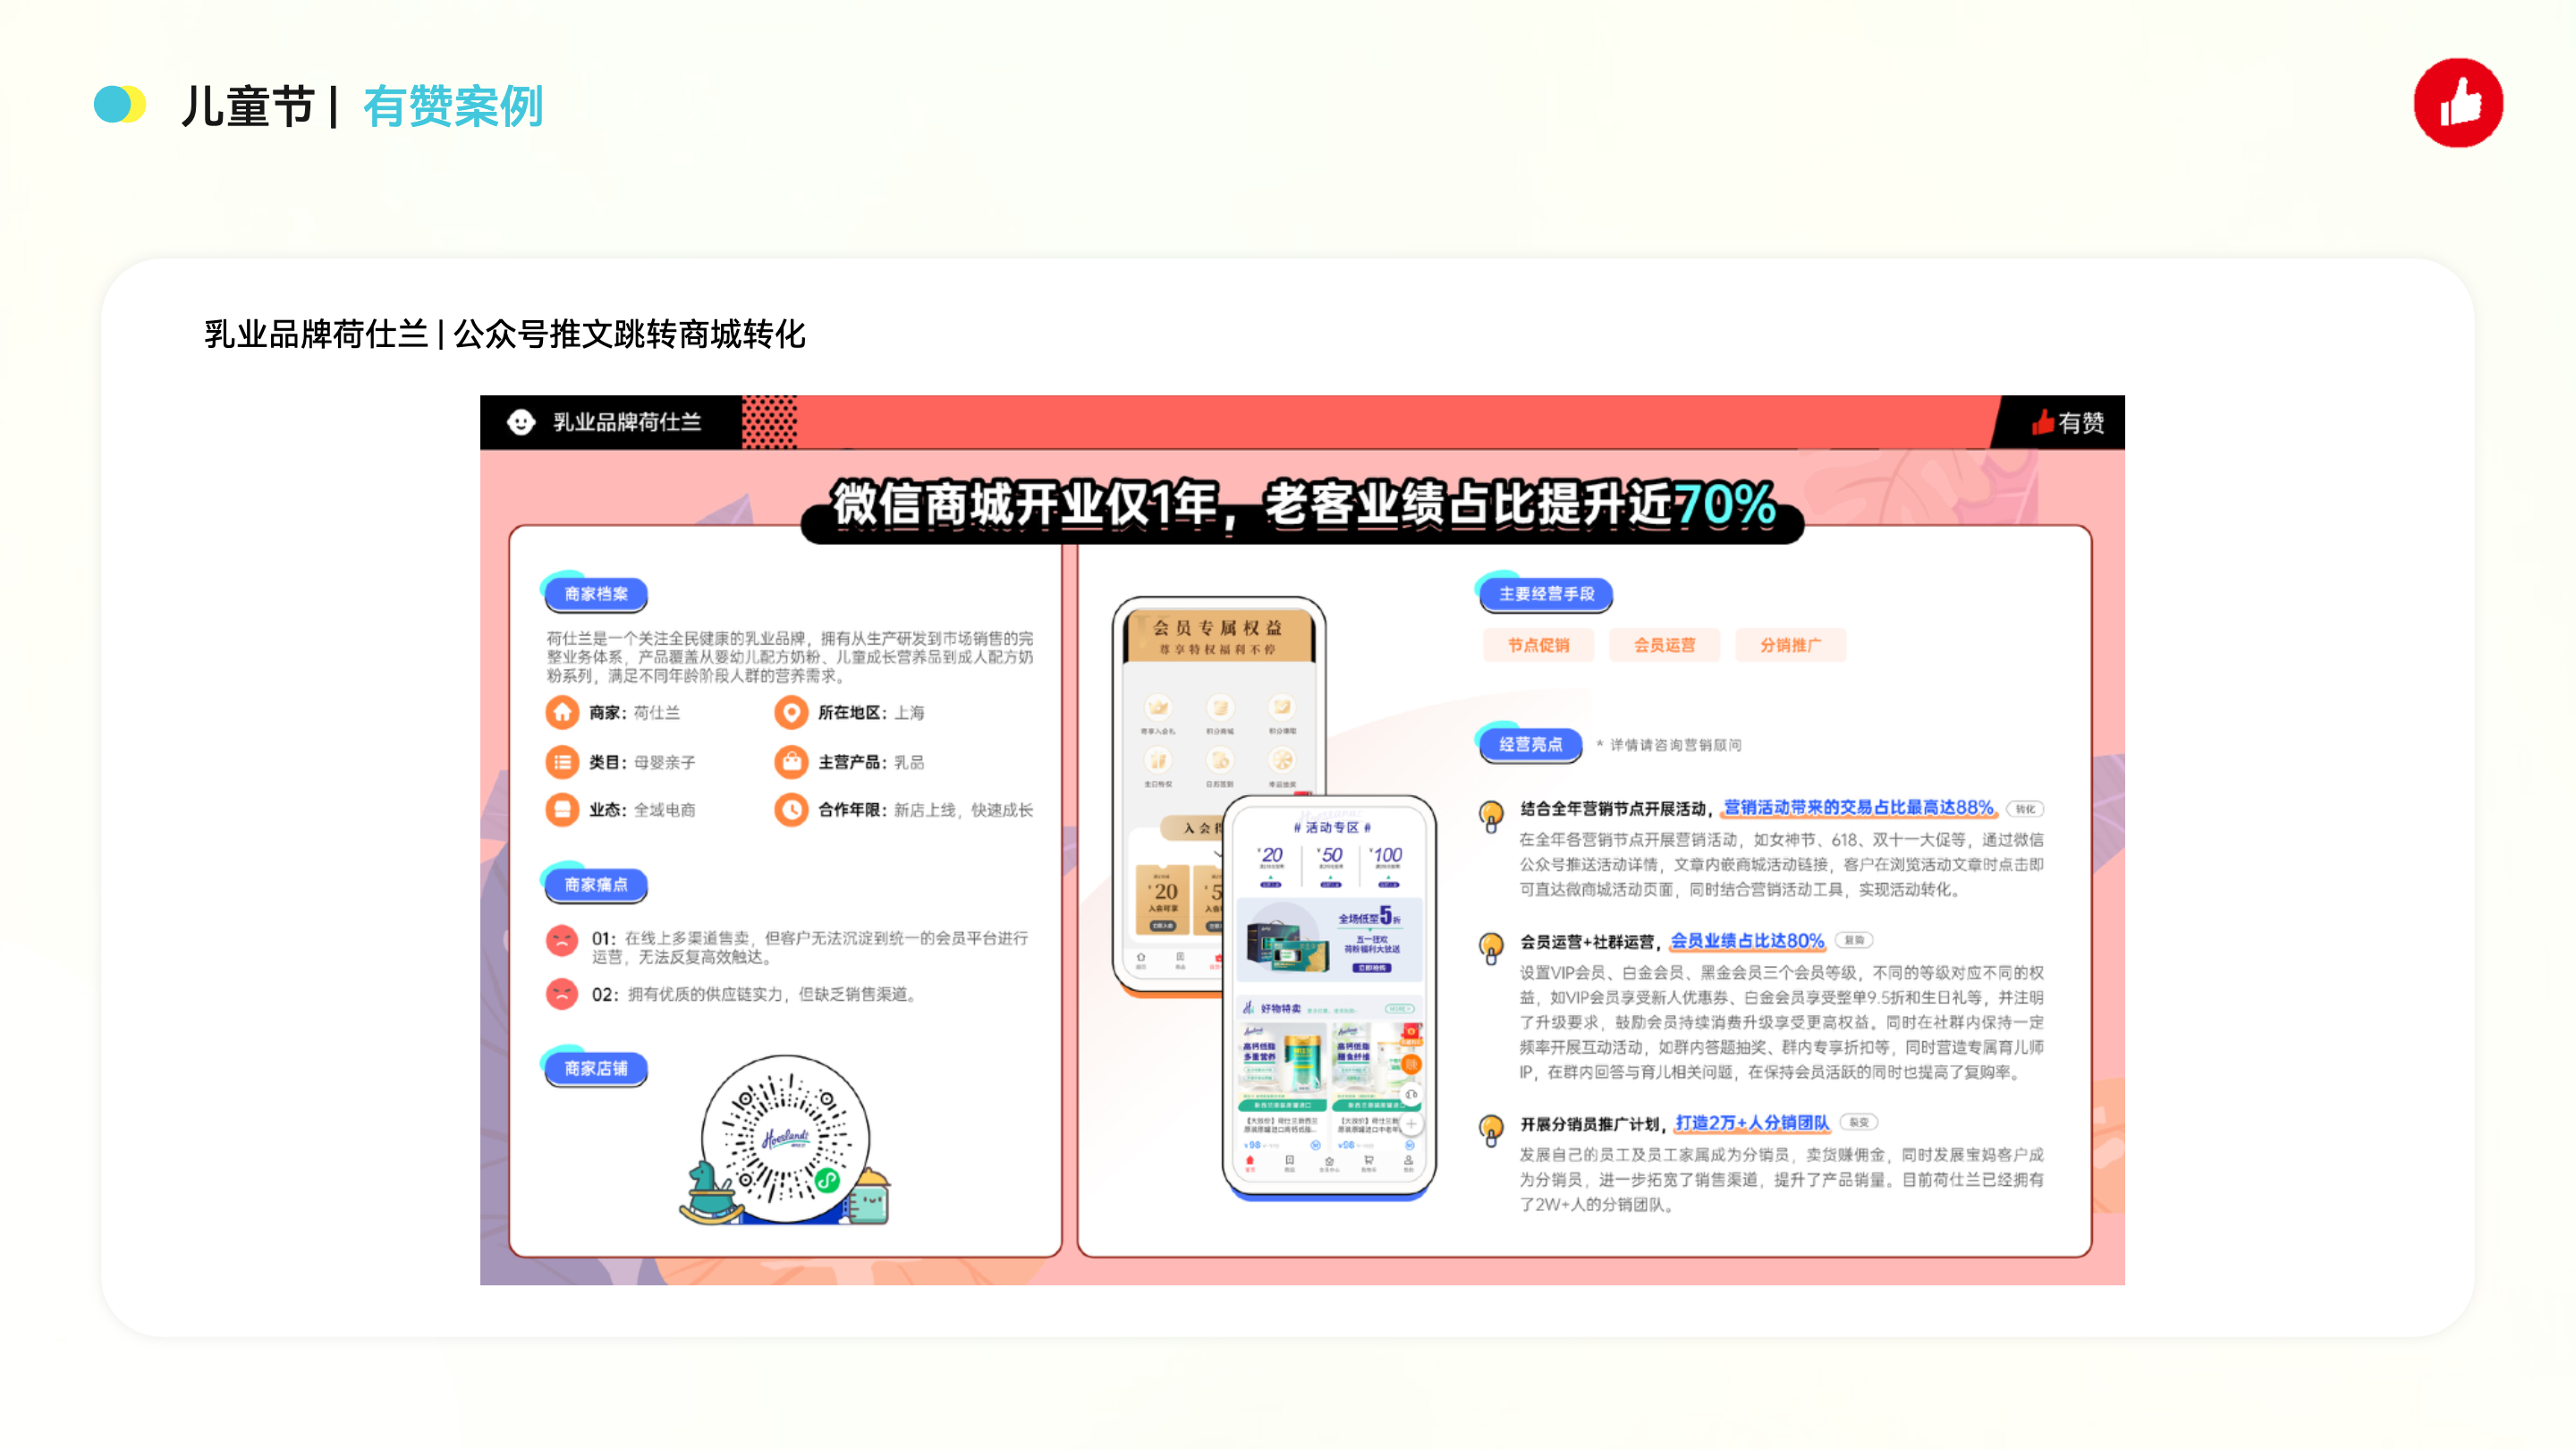Click the 主要经营手段 label badge
The image size is (2576, 1449).
[x=1546, y=594]
